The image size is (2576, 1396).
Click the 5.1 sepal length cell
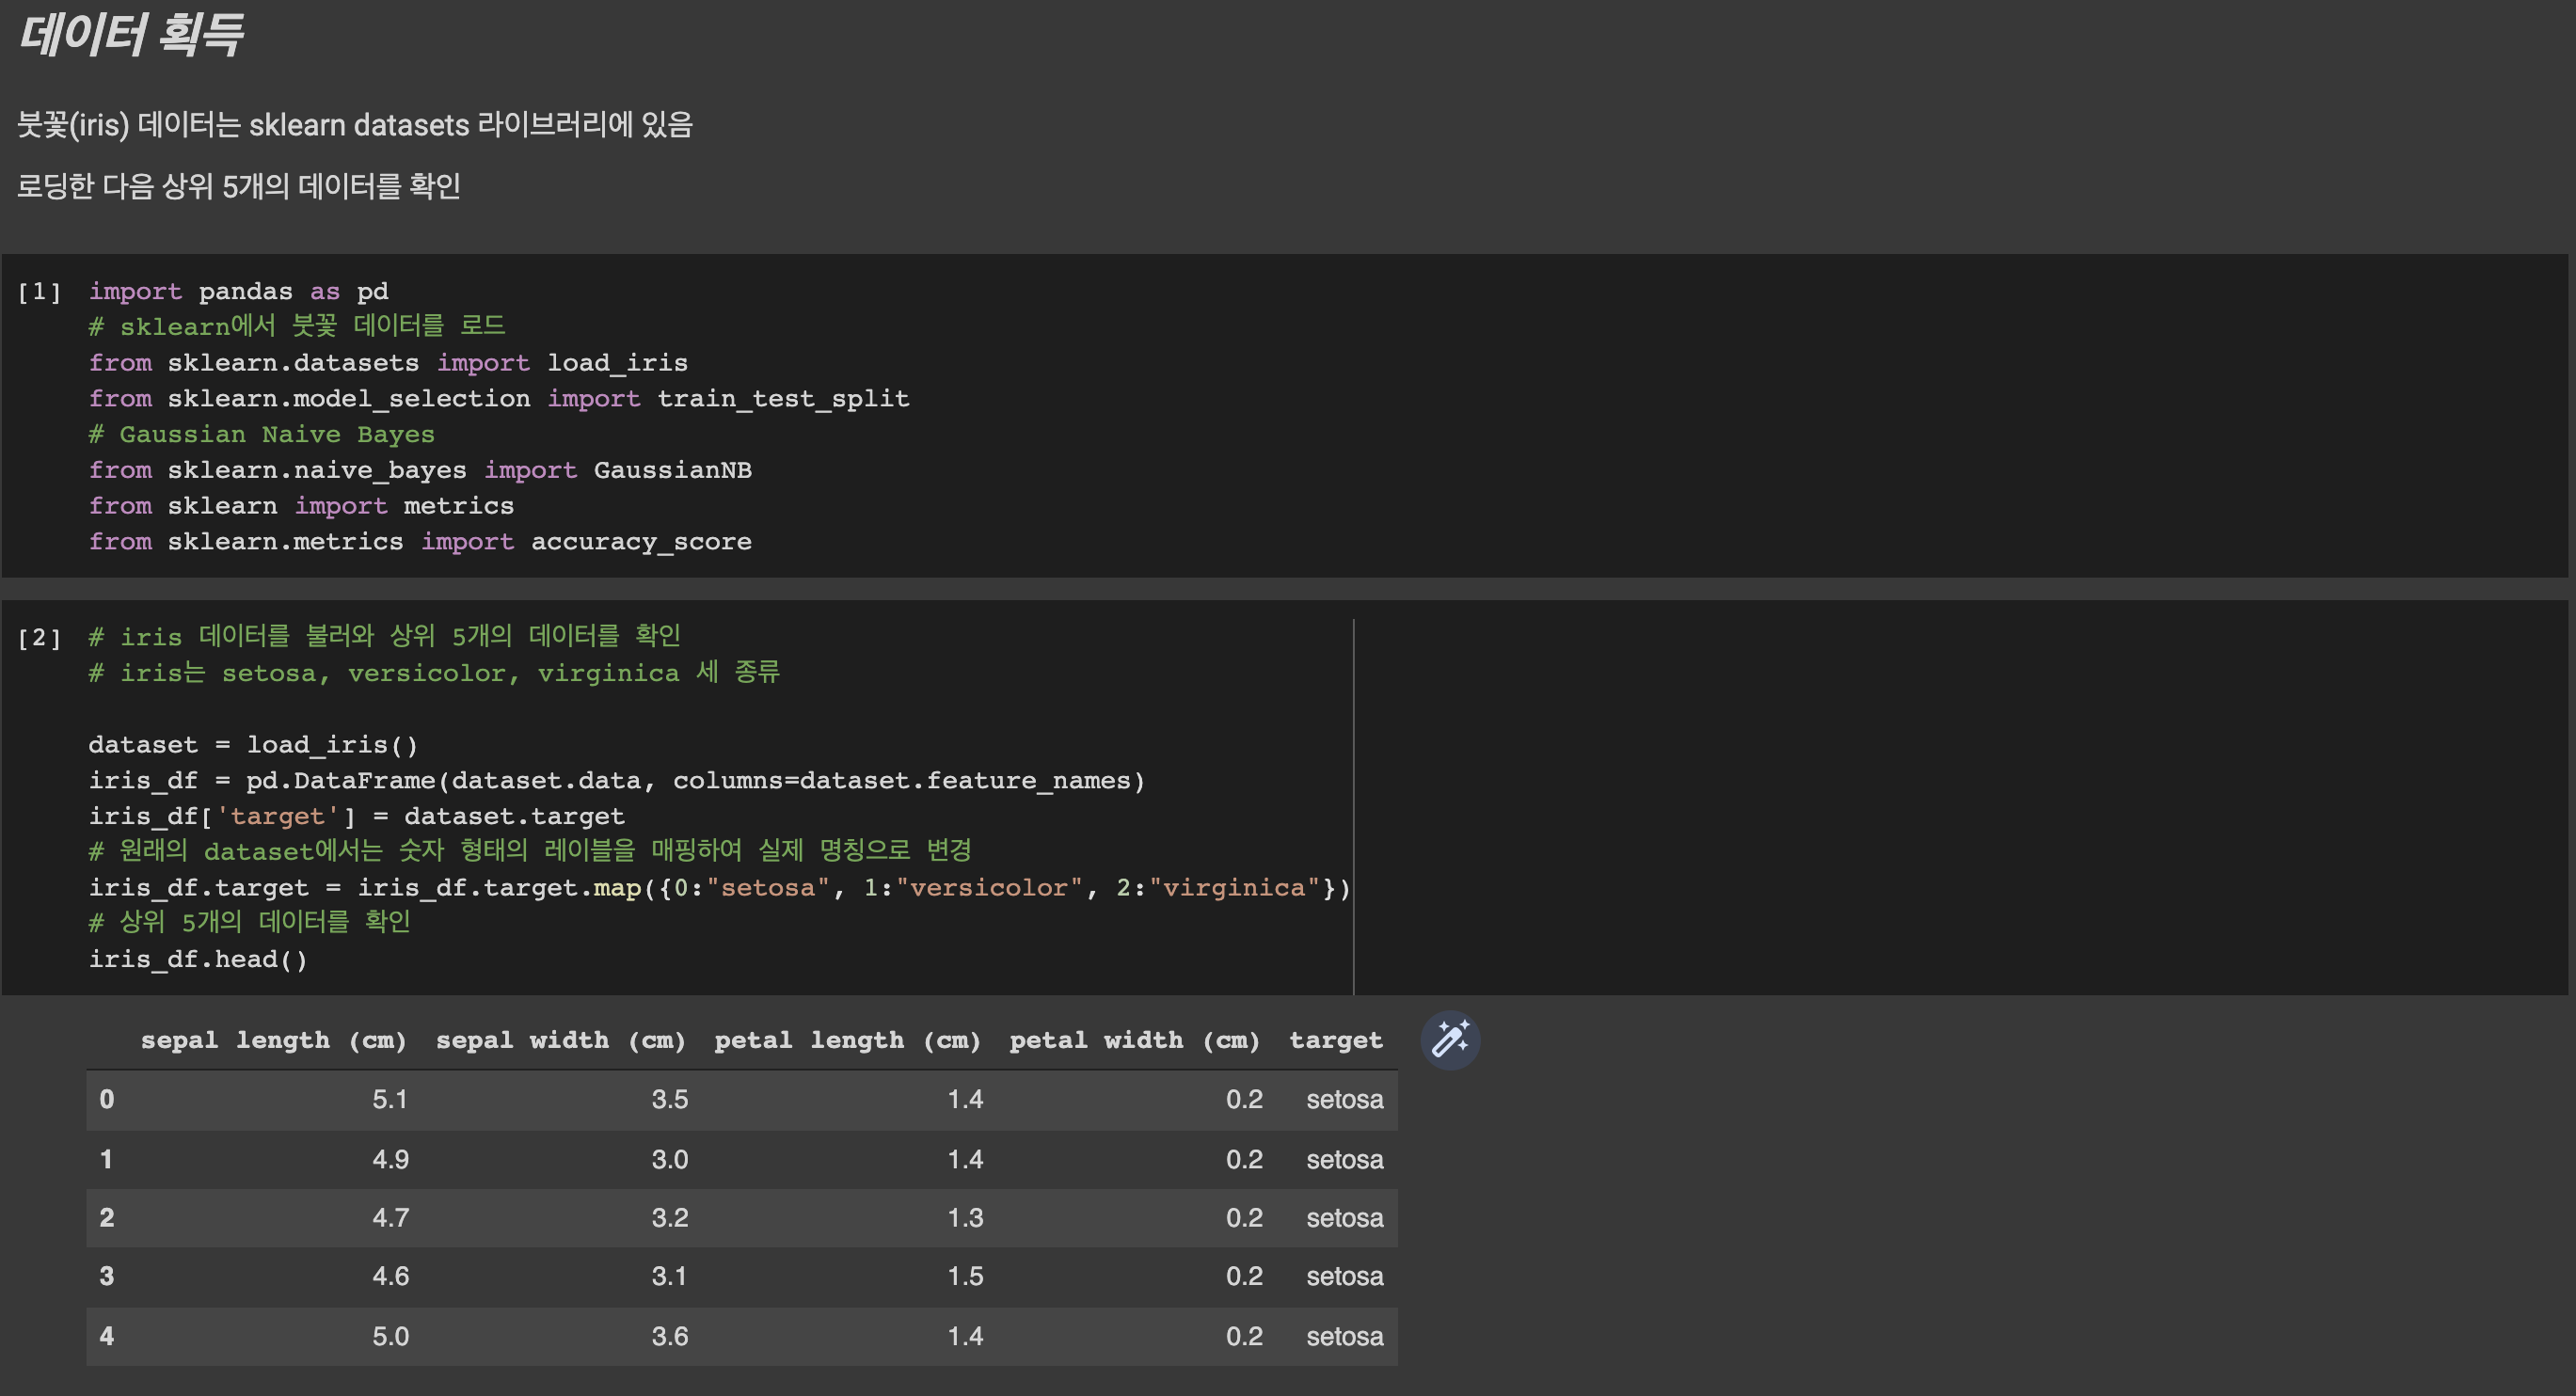(390, 1100)
